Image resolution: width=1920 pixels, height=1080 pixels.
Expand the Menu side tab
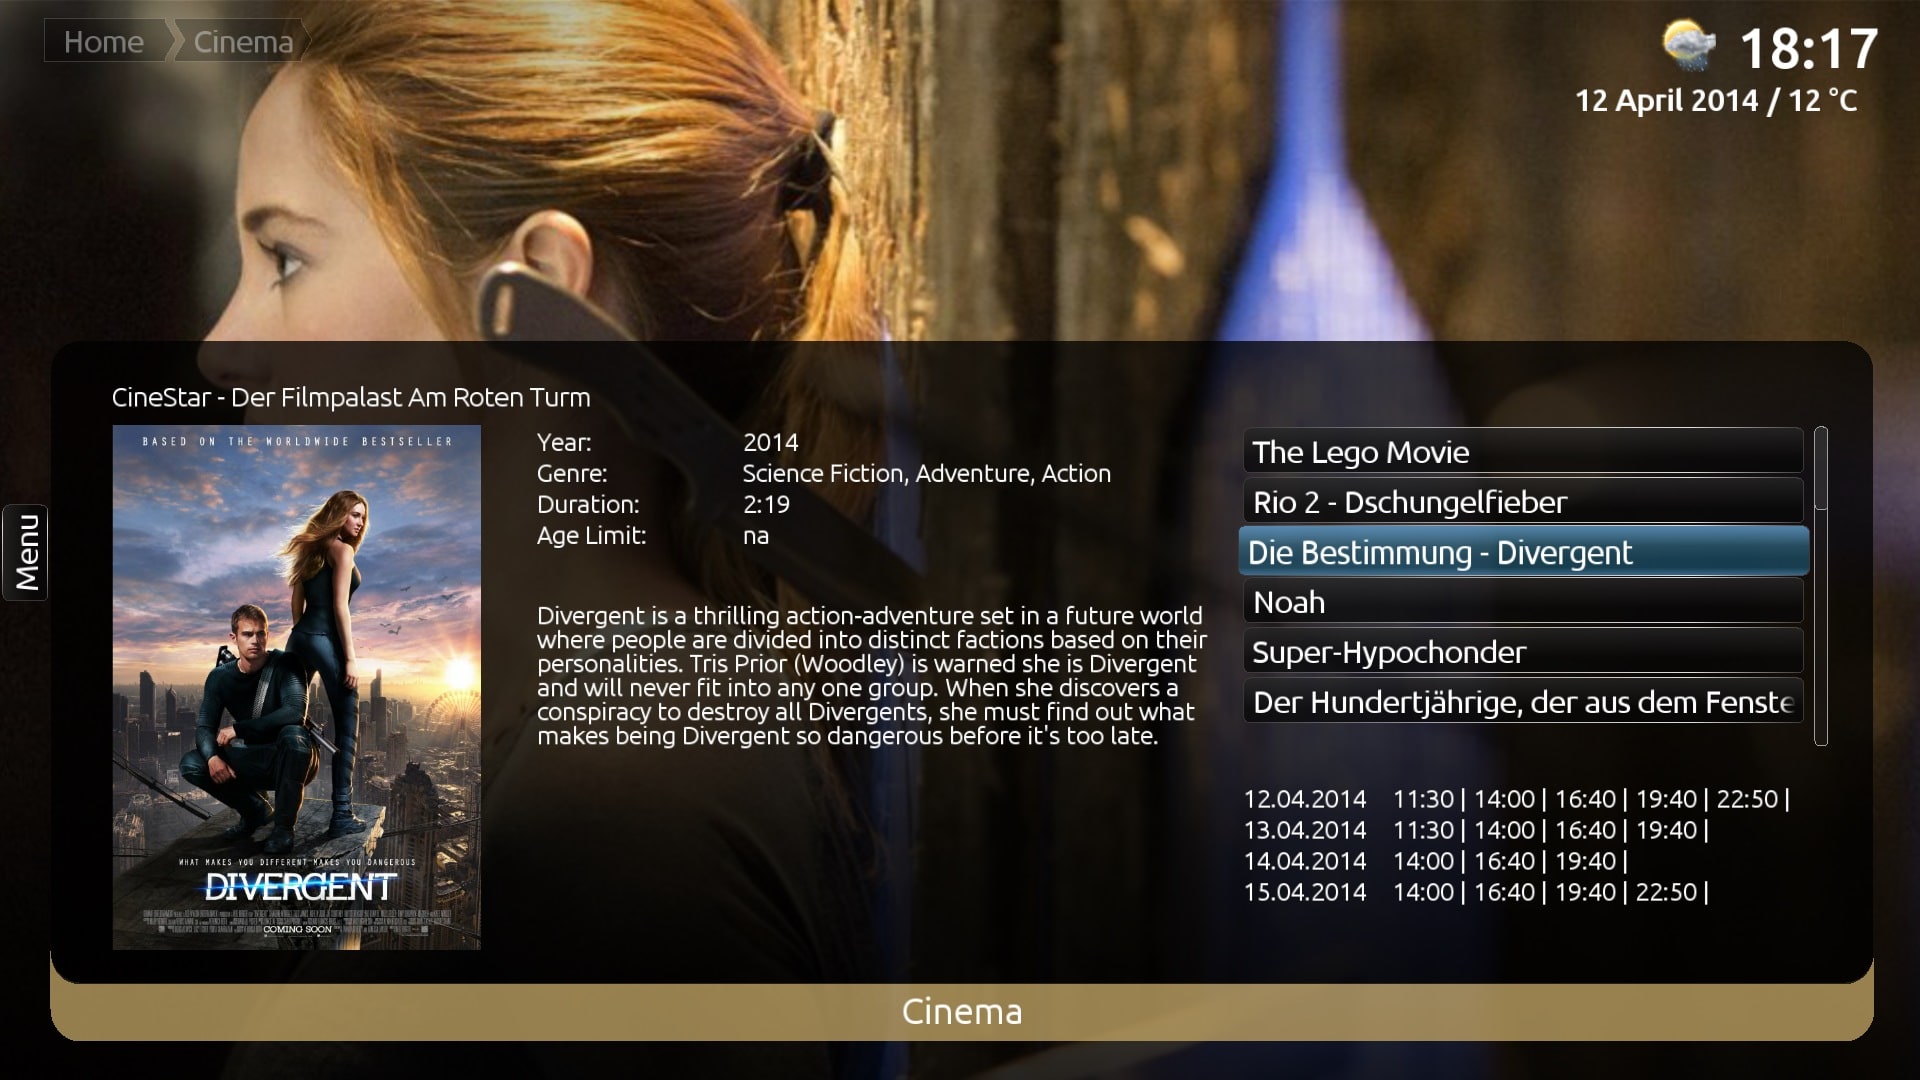(26, 553)
